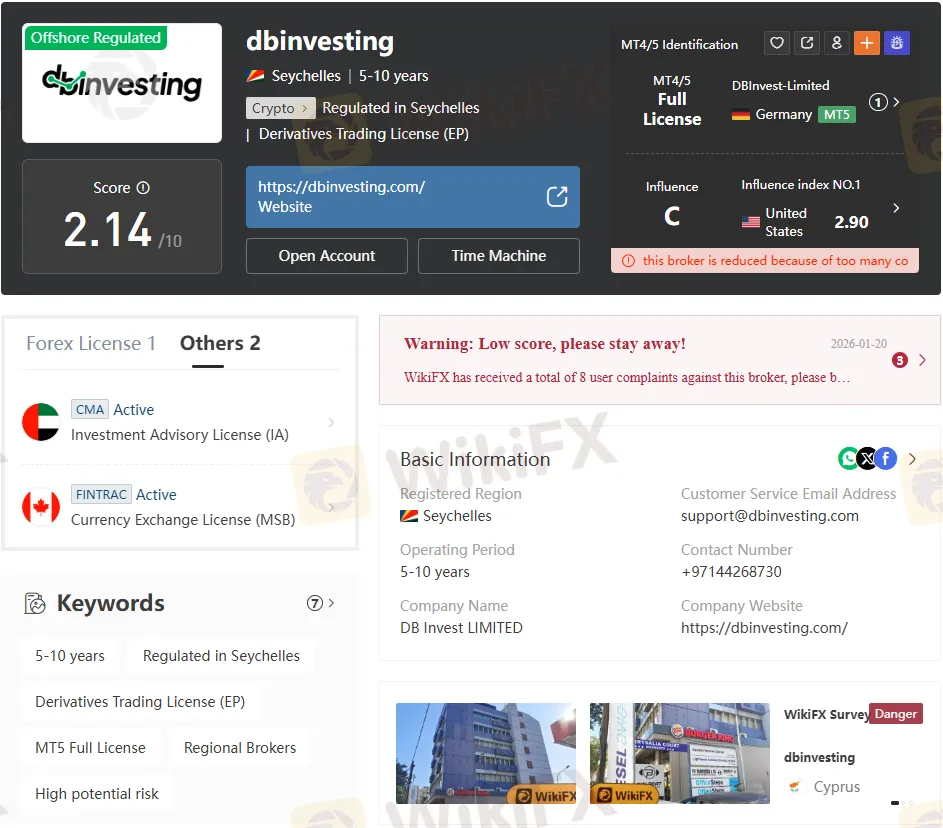The height and width of the screenshot is (828, 943).
Task: Click the score info circle icon
Action: tap(143, 188)
